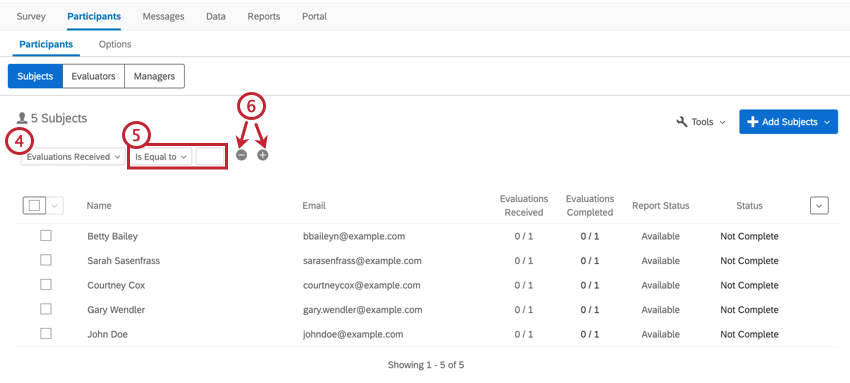850x383 pixels.
Task: Select the name John Doe
Action: (107, 334)
